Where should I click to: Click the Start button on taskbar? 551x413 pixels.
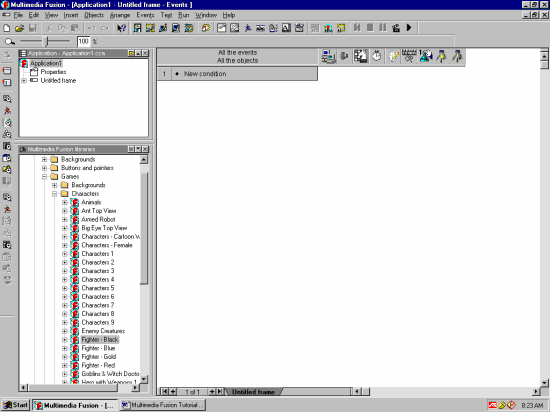pos(15,405)
